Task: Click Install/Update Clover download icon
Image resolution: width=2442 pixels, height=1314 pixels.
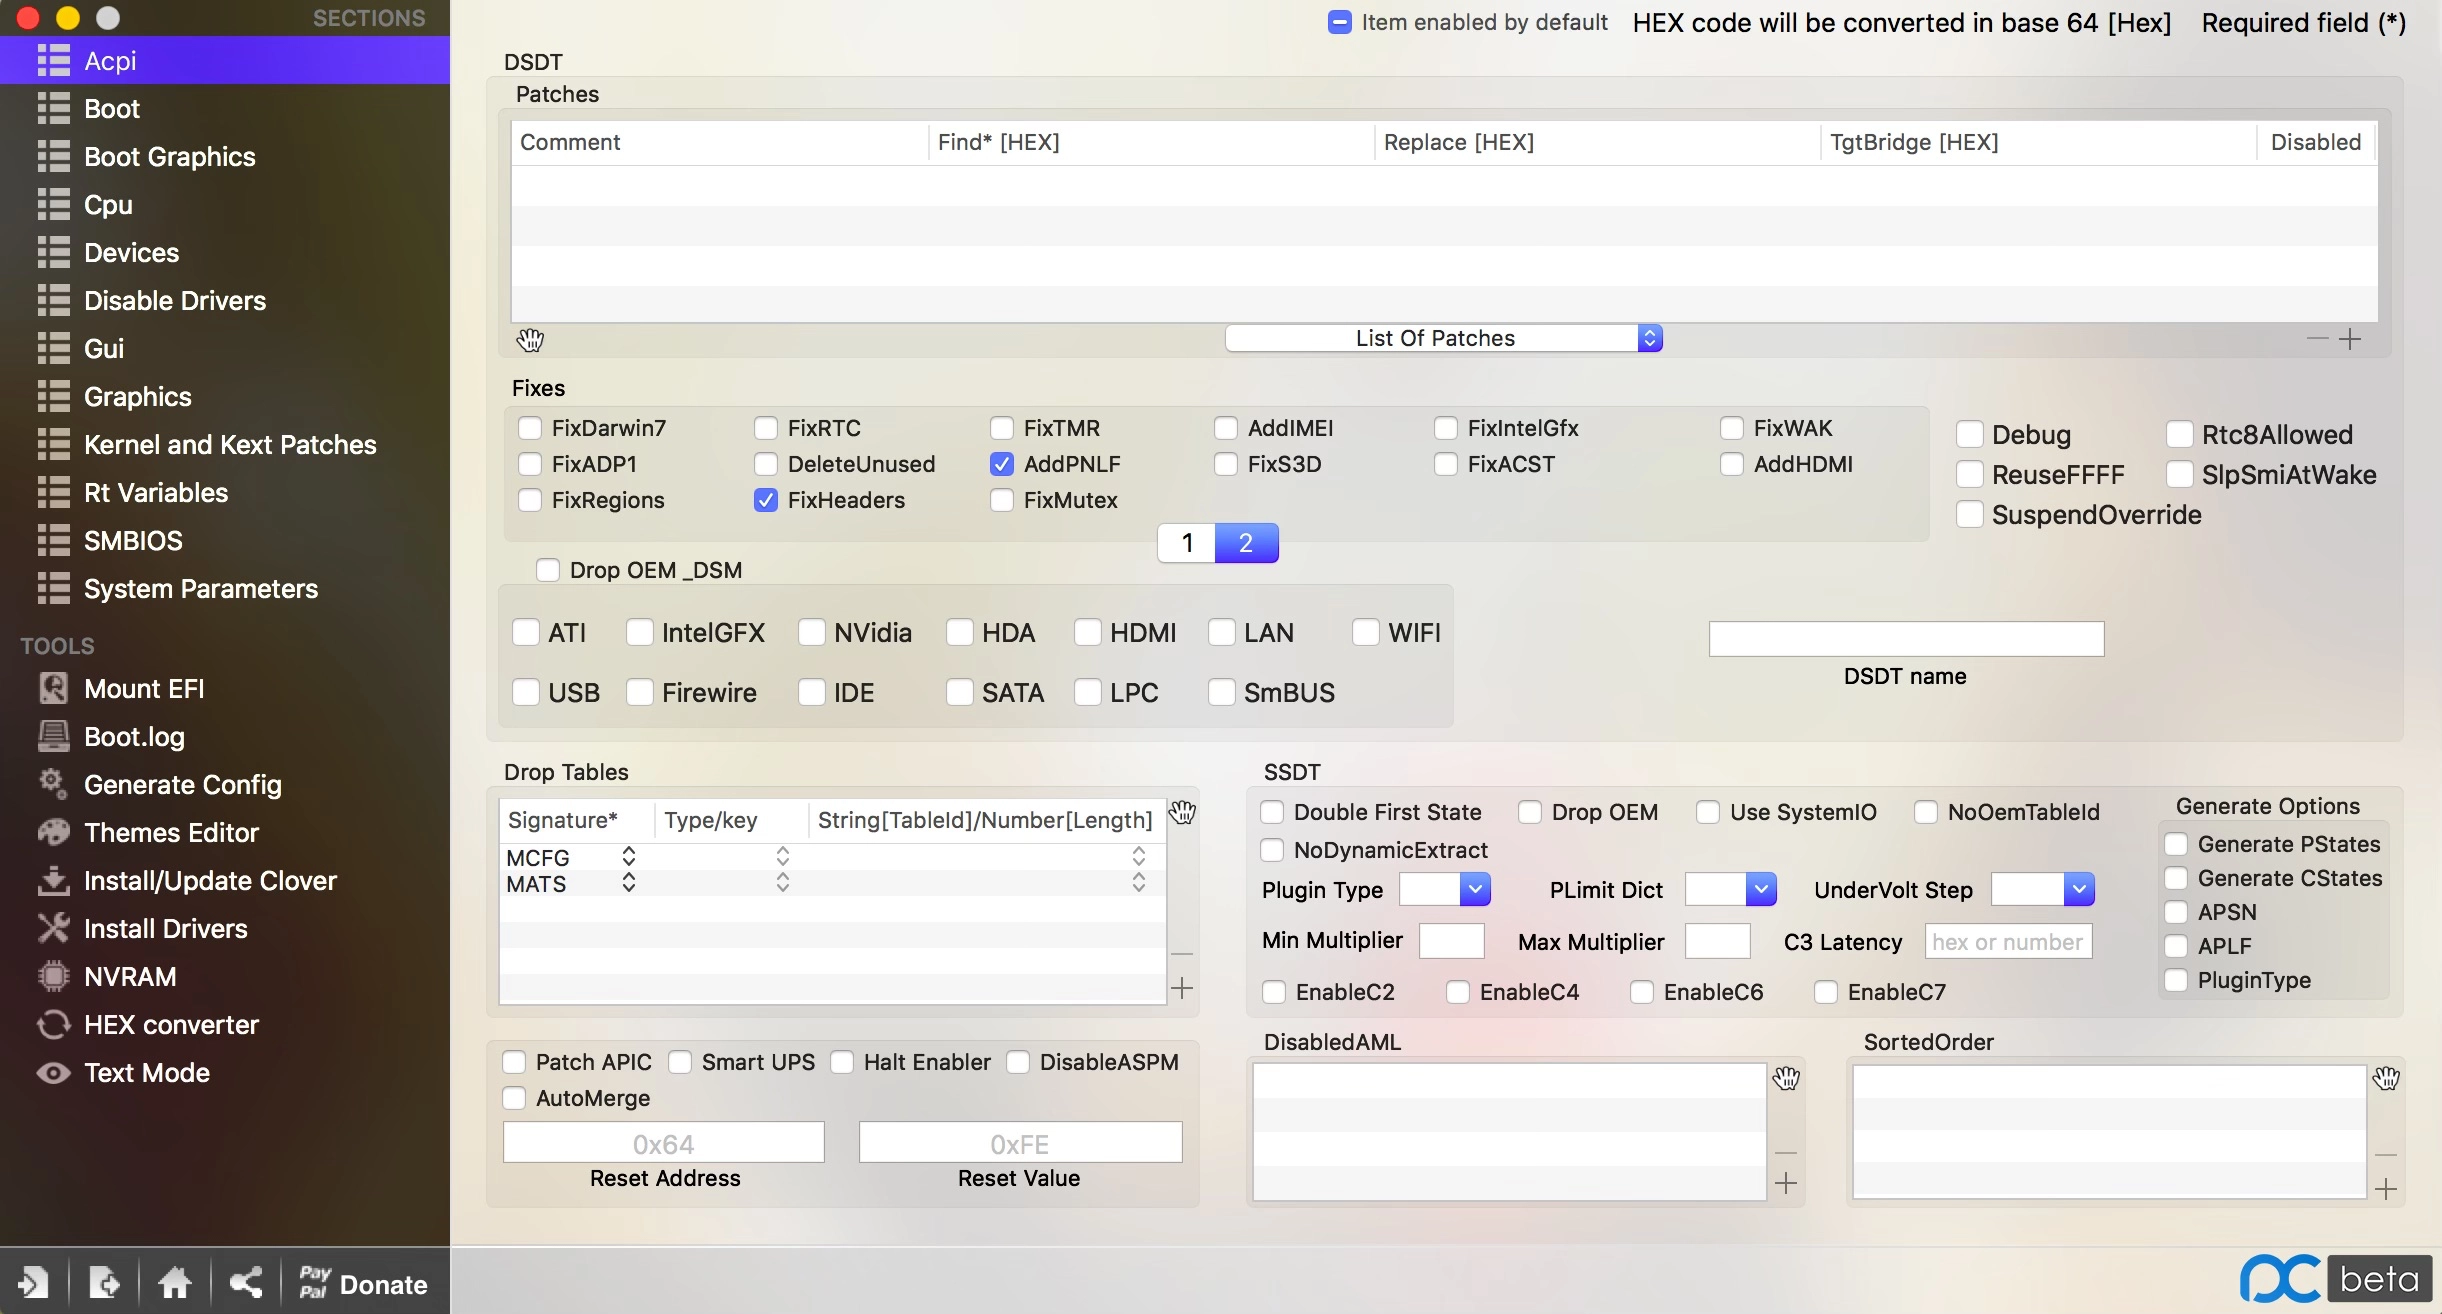Action: [53, 880]
